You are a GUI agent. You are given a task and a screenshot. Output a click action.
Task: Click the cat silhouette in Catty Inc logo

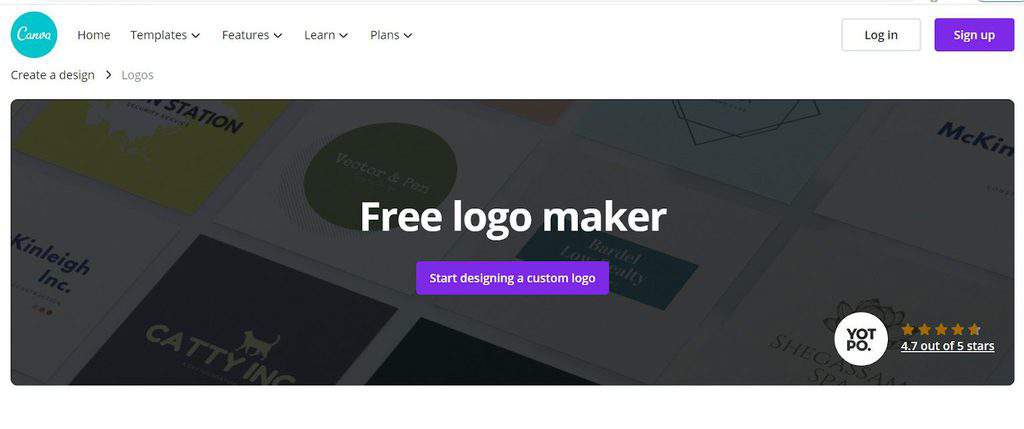point(258,342)
